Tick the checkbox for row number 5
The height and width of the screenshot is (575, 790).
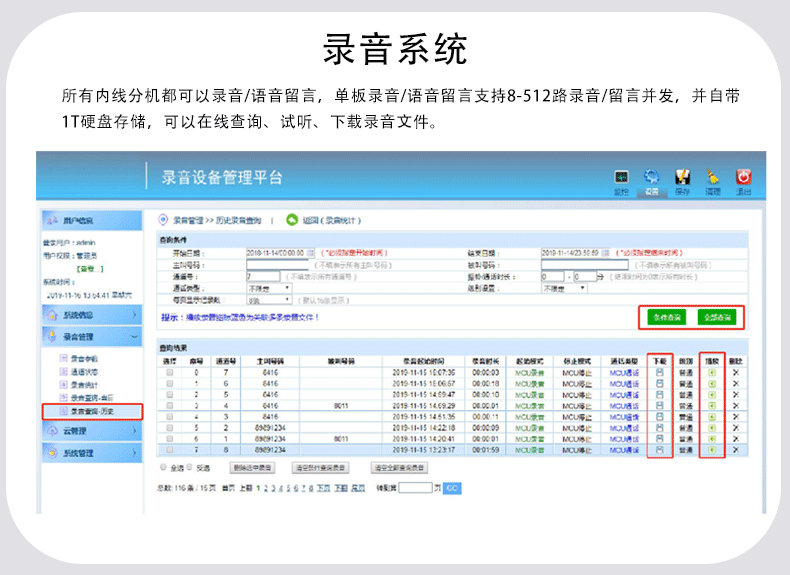point(170,428)
